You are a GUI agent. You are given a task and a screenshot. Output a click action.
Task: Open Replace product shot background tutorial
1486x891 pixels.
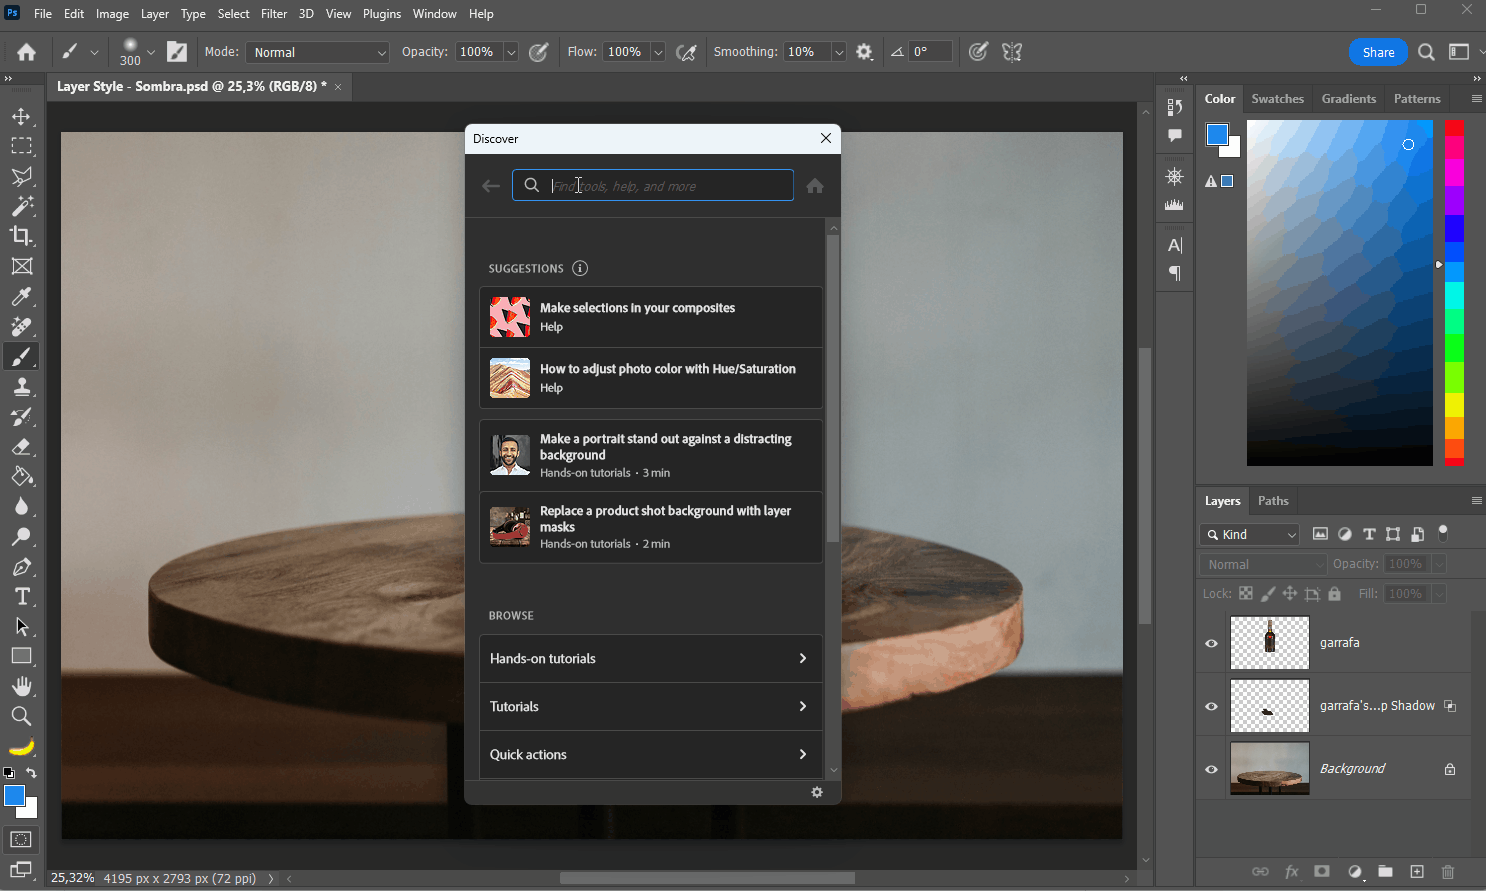tap(651, 527)
